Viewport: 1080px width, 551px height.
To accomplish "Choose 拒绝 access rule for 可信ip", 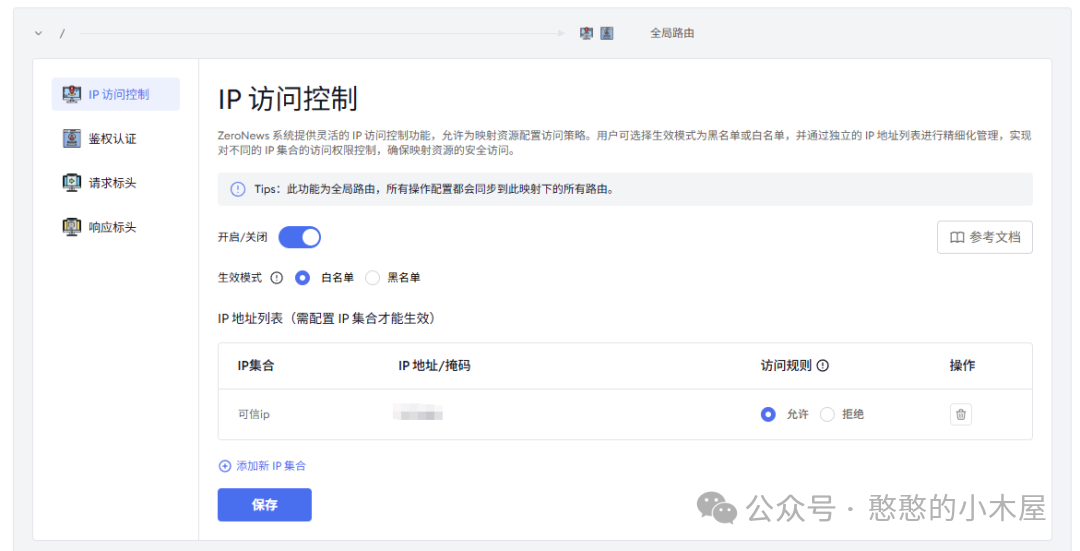I will click(827, 414).
